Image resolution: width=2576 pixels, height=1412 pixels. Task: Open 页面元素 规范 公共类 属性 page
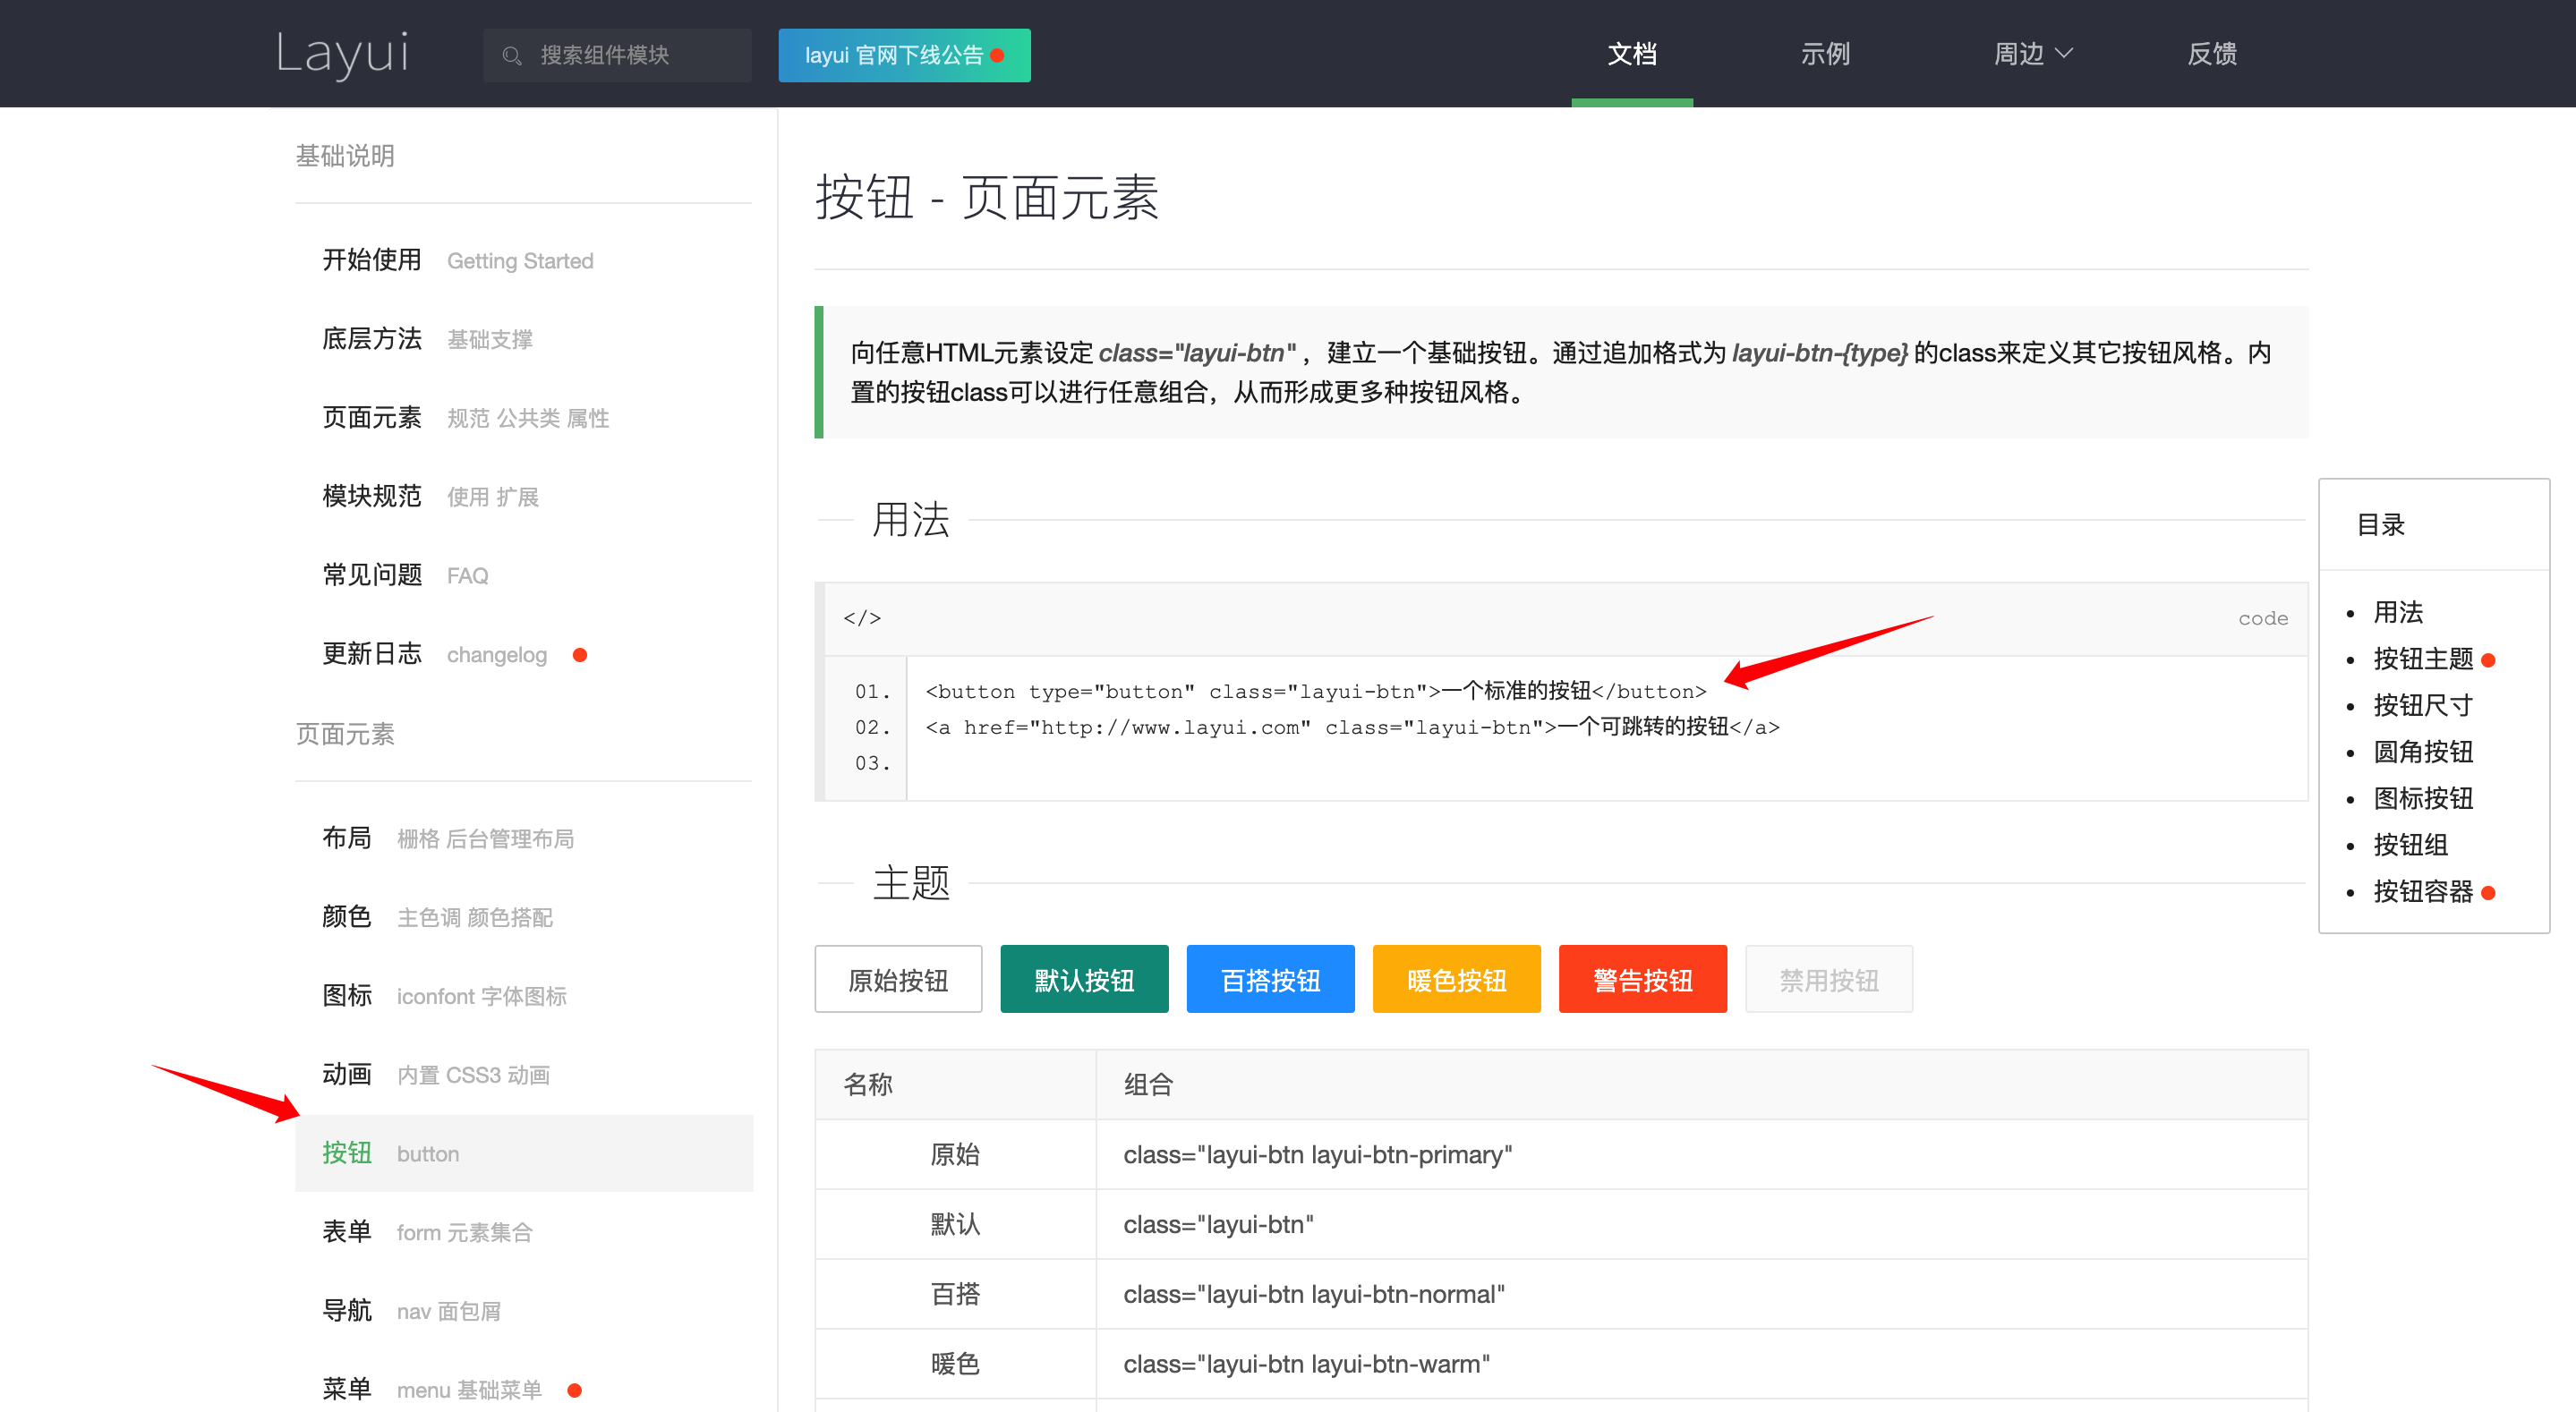tap(523, 418)
